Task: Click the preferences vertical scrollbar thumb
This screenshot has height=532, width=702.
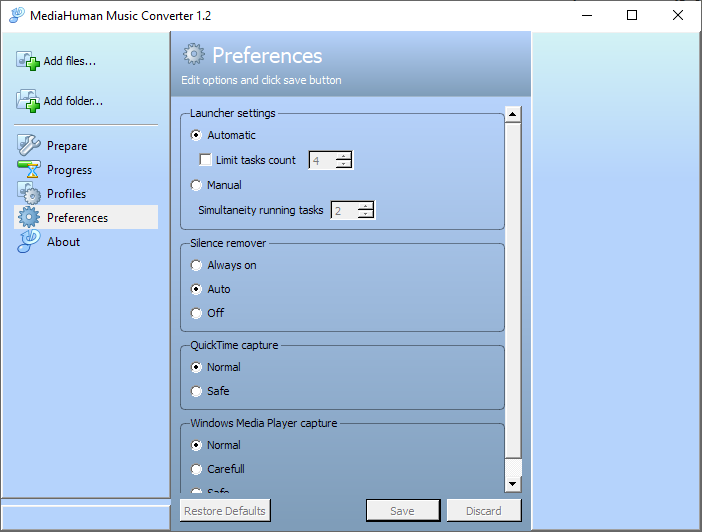Action: tap(513, 291)
